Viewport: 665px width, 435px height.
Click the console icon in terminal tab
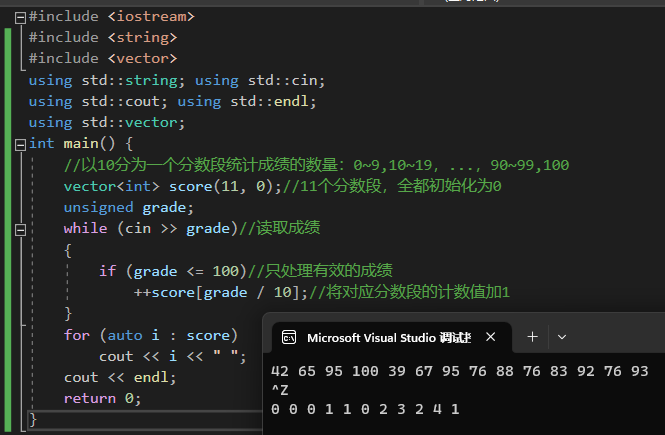pyautogui.click(x=289, y=337)
